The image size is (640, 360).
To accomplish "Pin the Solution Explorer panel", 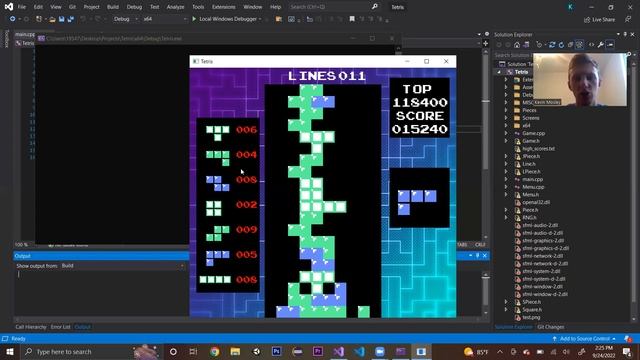I will pos(625,35).
